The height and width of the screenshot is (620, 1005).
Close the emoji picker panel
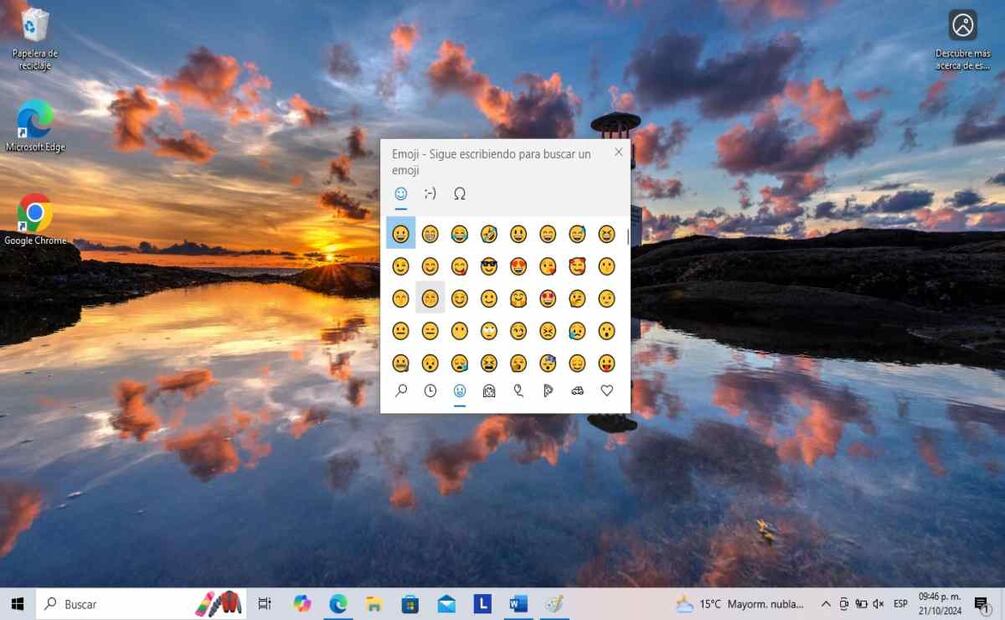click(x=618, y=152)
